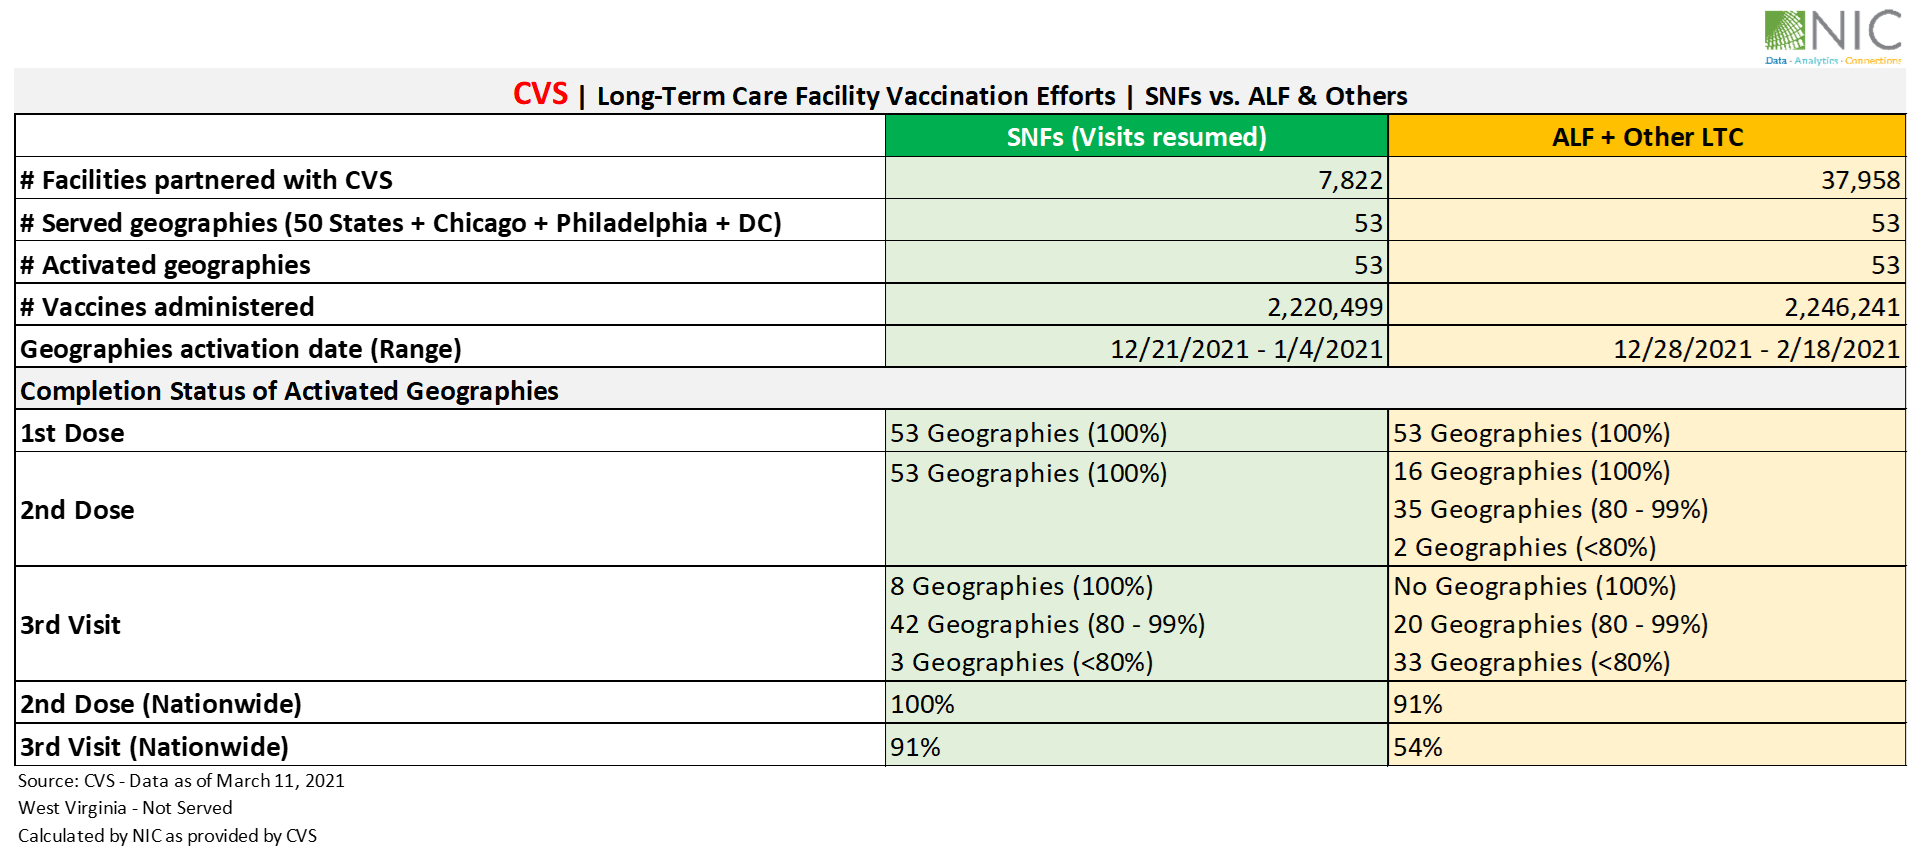1920x852 pixels.
Task: Click 'Completion Status of Activated Geographies' header
Action: pos(289,391)
